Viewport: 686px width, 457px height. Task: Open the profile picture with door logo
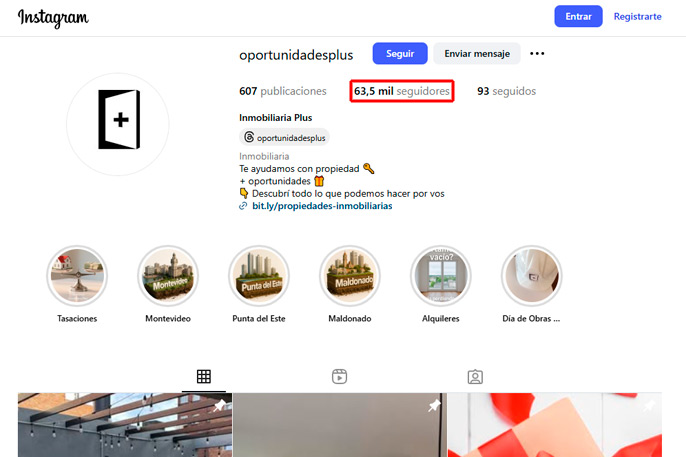118,124
